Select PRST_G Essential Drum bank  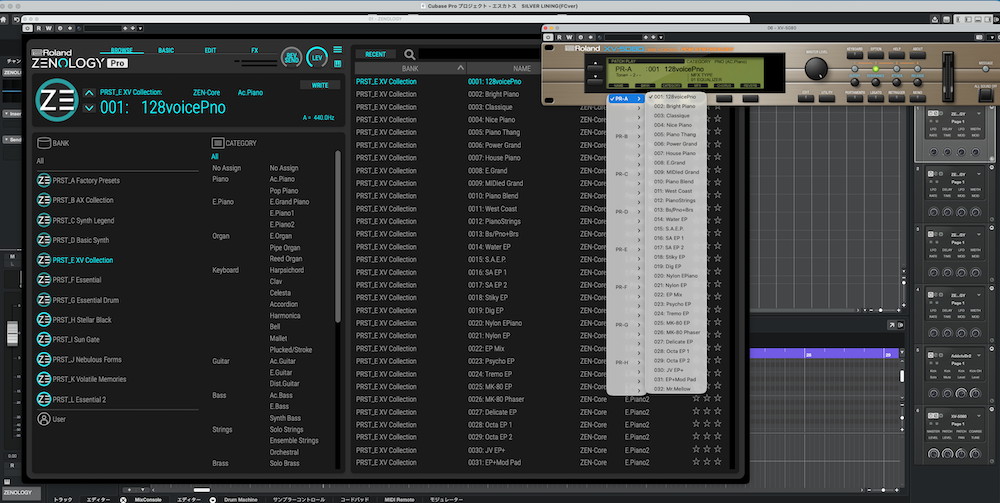[85, 300]
